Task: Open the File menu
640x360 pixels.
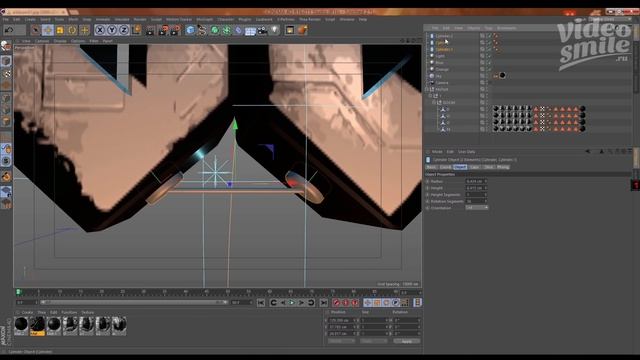Action: coord(6,19)
